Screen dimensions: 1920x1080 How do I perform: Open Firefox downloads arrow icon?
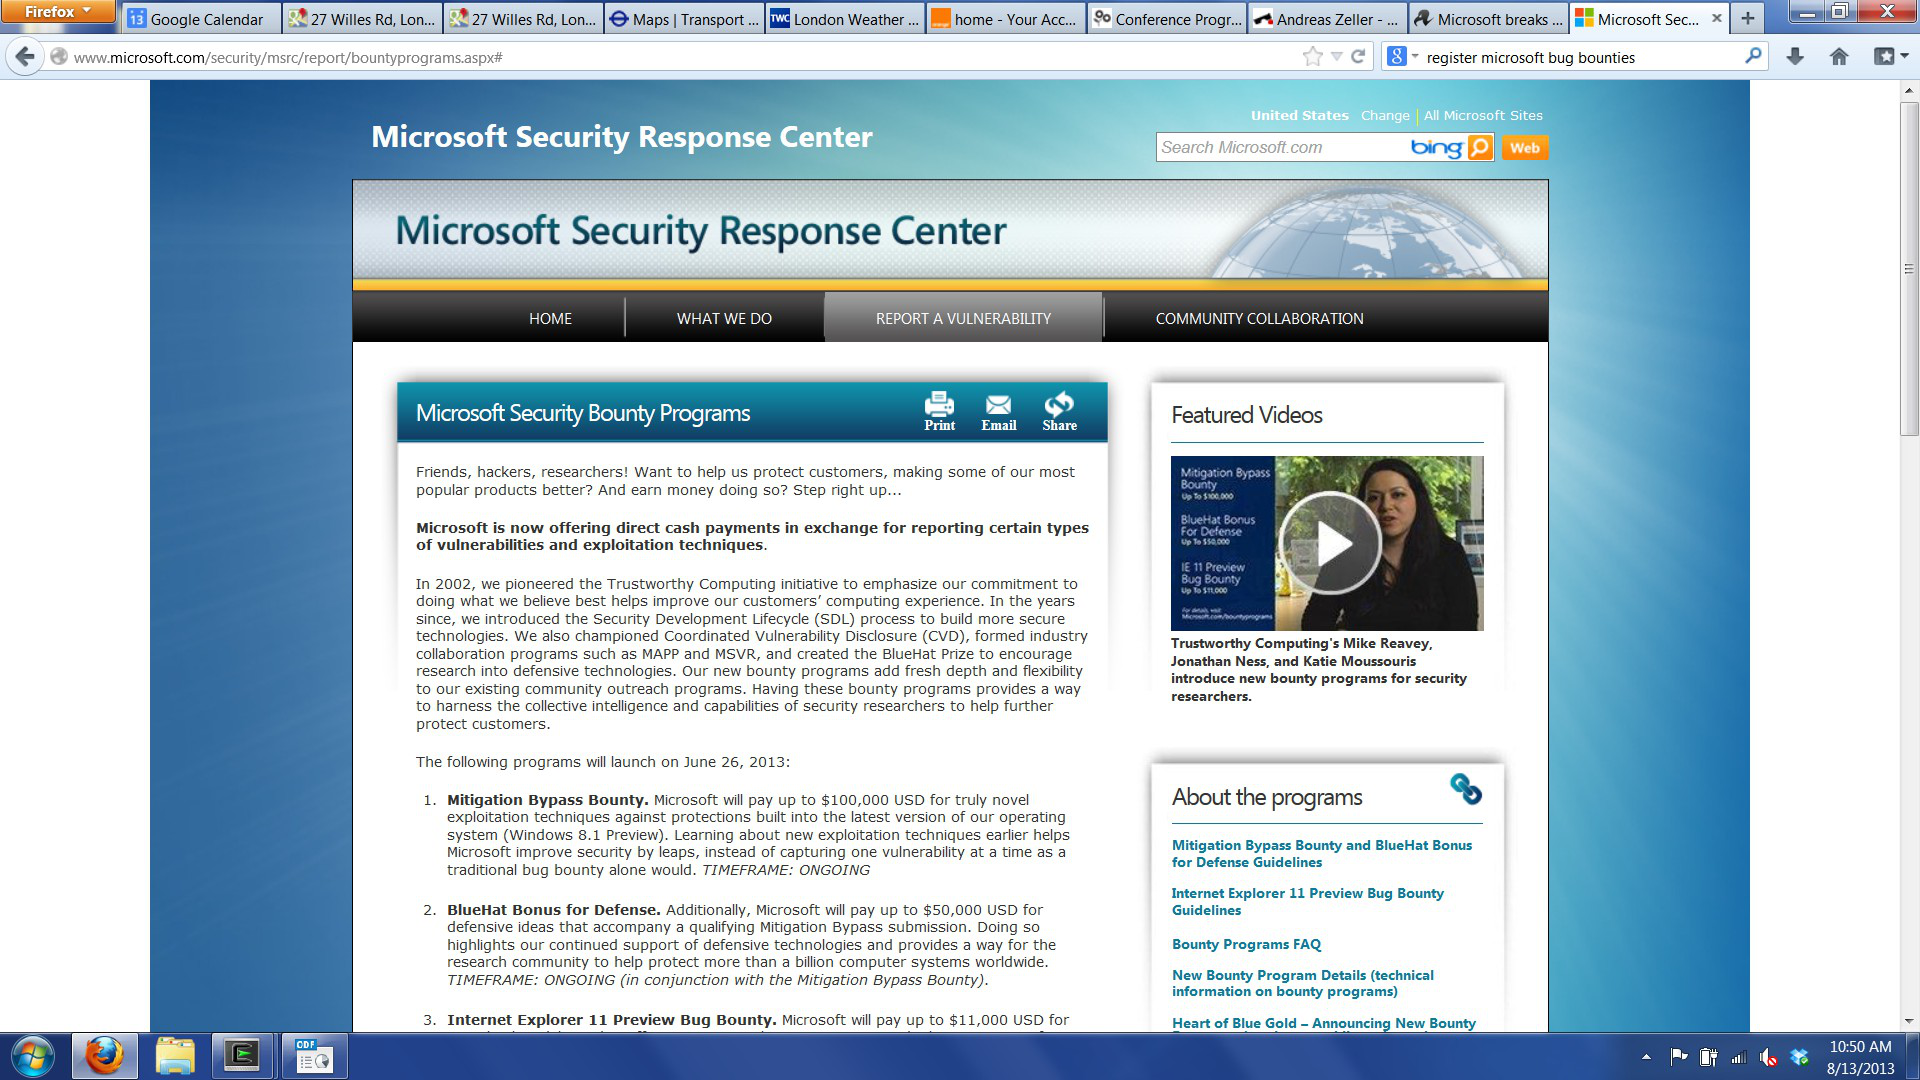point(1795,57)
